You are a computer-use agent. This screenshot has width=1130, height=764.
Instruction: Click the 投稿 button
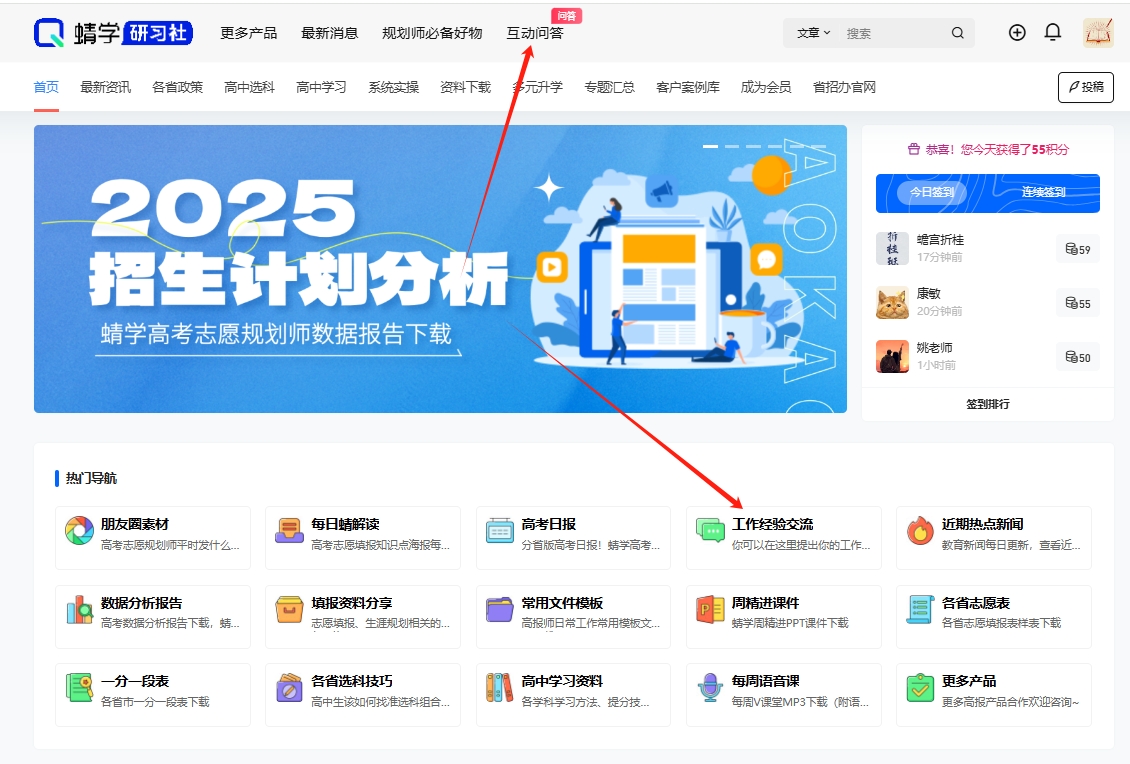tap(1086, 87)
